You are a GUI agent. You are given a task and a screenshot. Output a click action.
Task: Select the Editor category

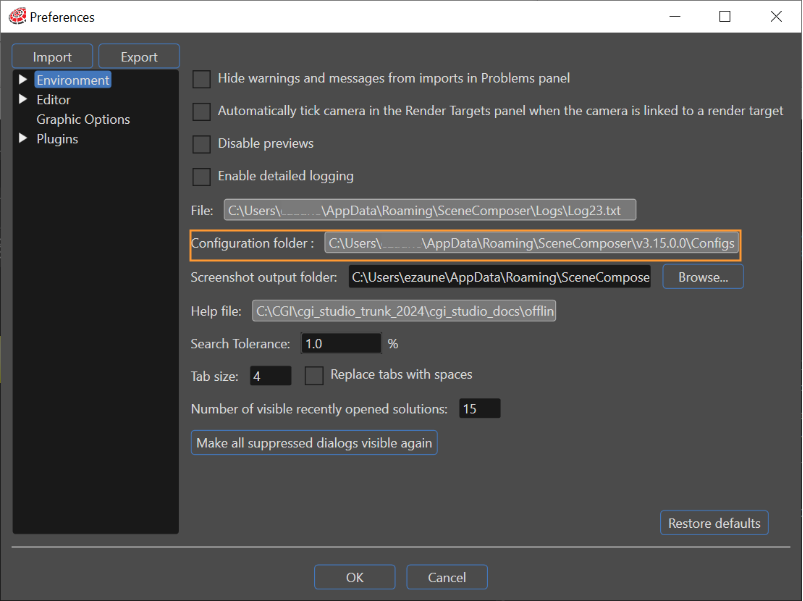click(x=53, y=100)
